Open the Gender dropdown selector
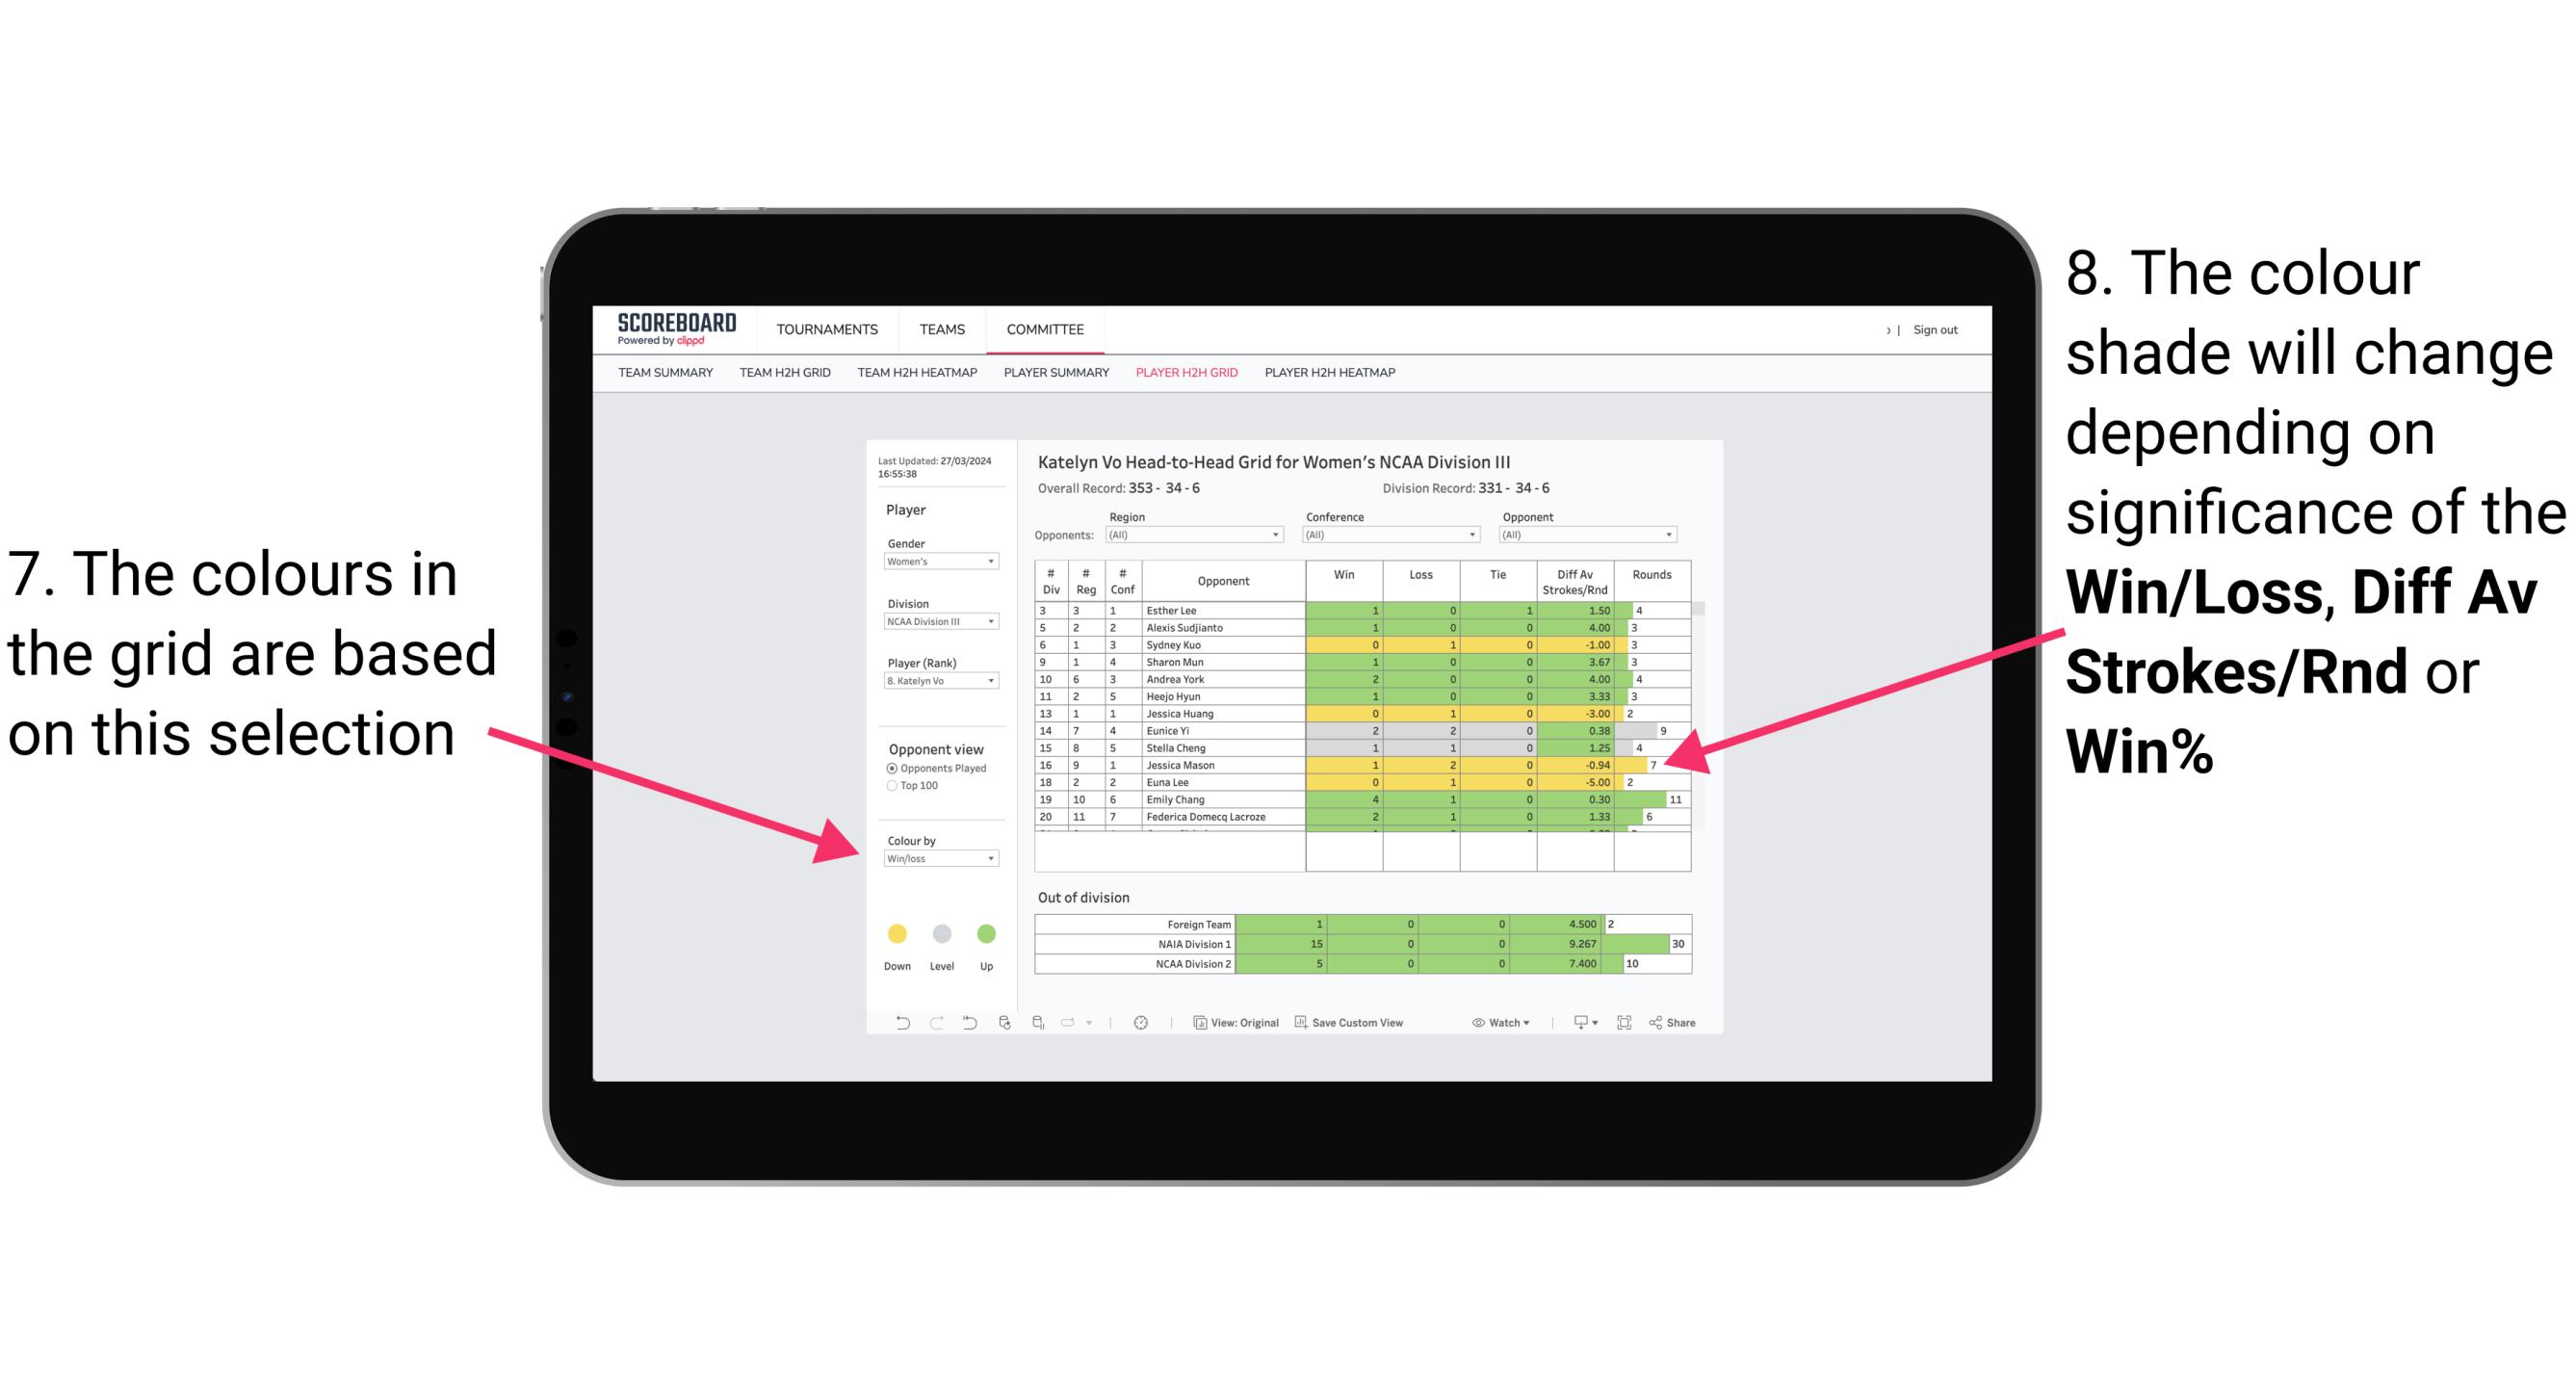 pos(993,563)
